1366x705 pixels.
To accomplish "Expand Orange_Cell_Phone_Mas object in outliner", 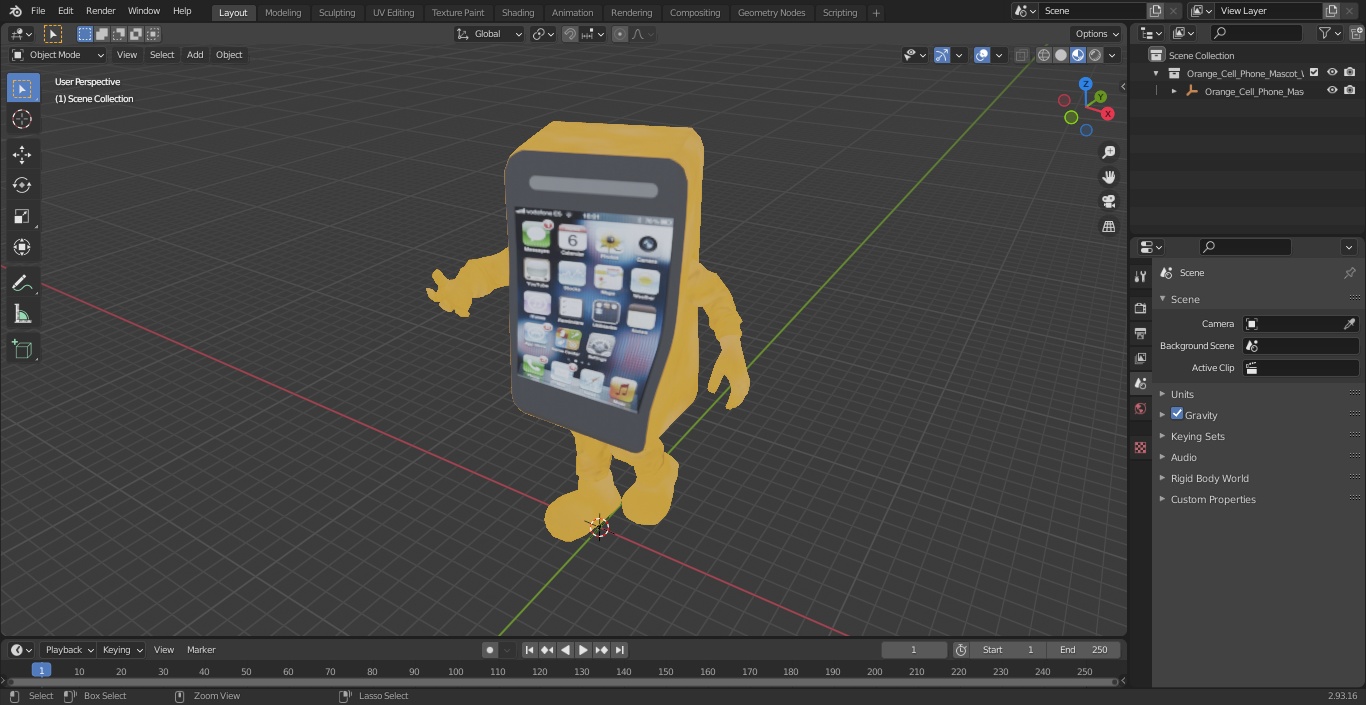I will (1174, 91).
